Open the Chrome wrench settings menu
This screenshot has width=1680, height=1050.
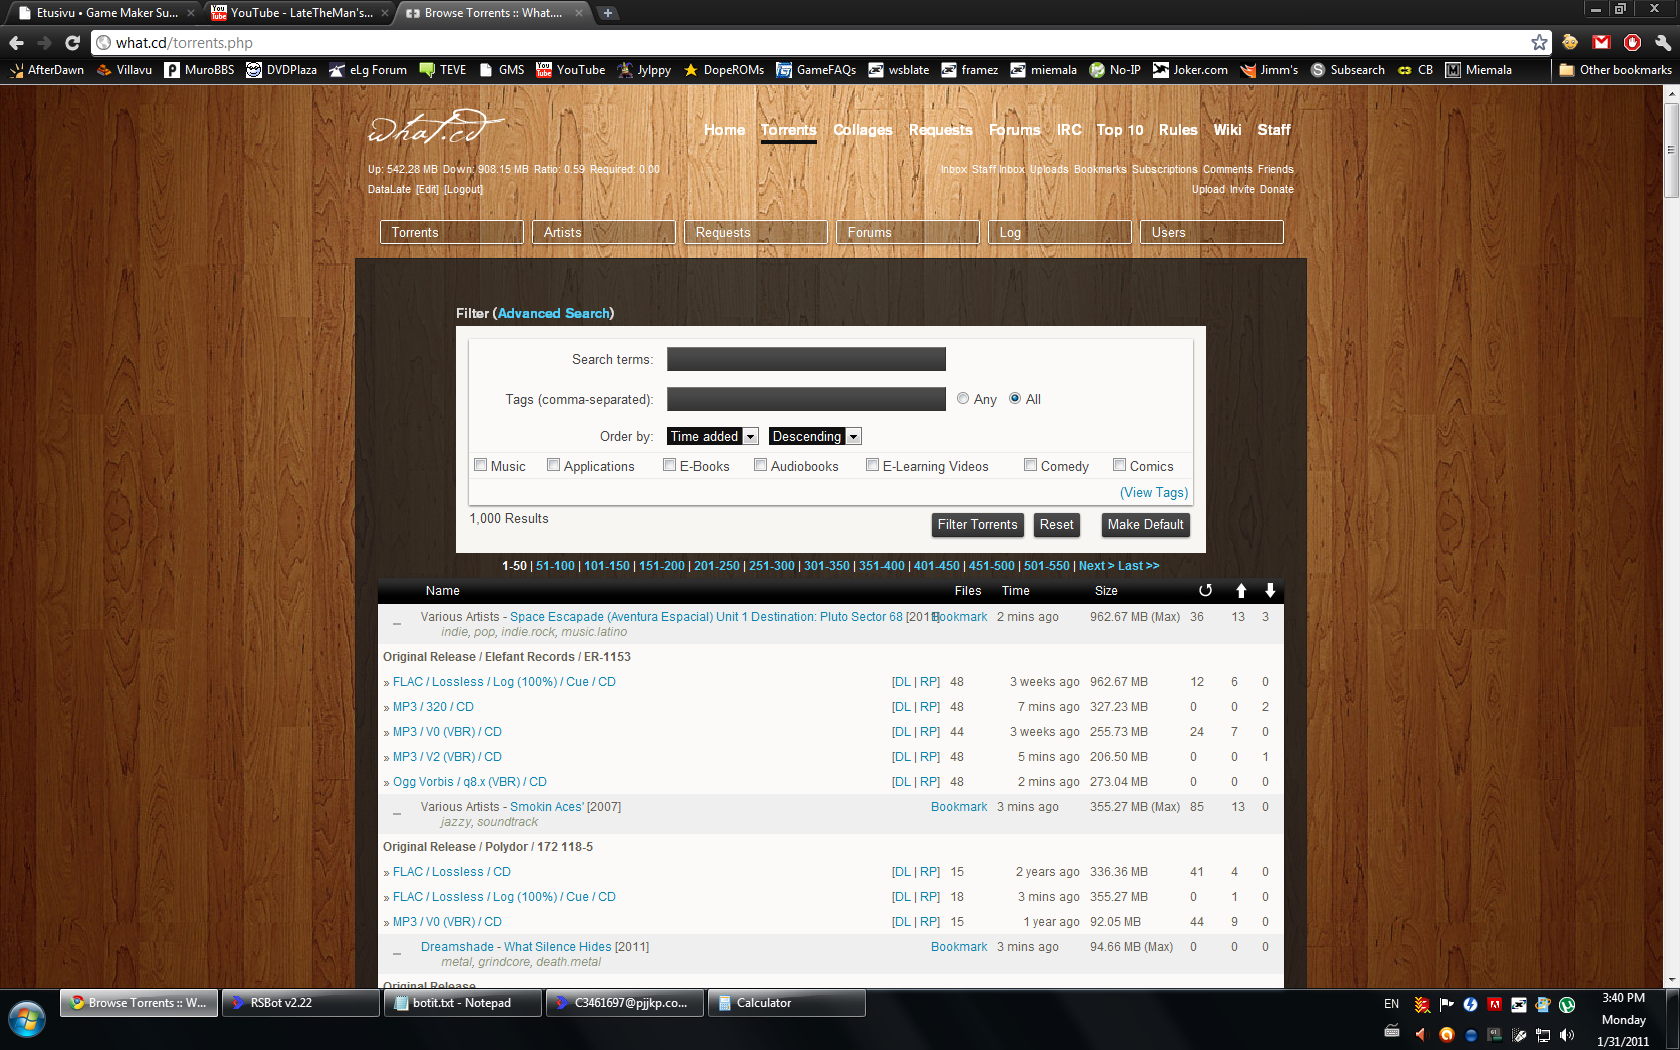(1662, 42)
